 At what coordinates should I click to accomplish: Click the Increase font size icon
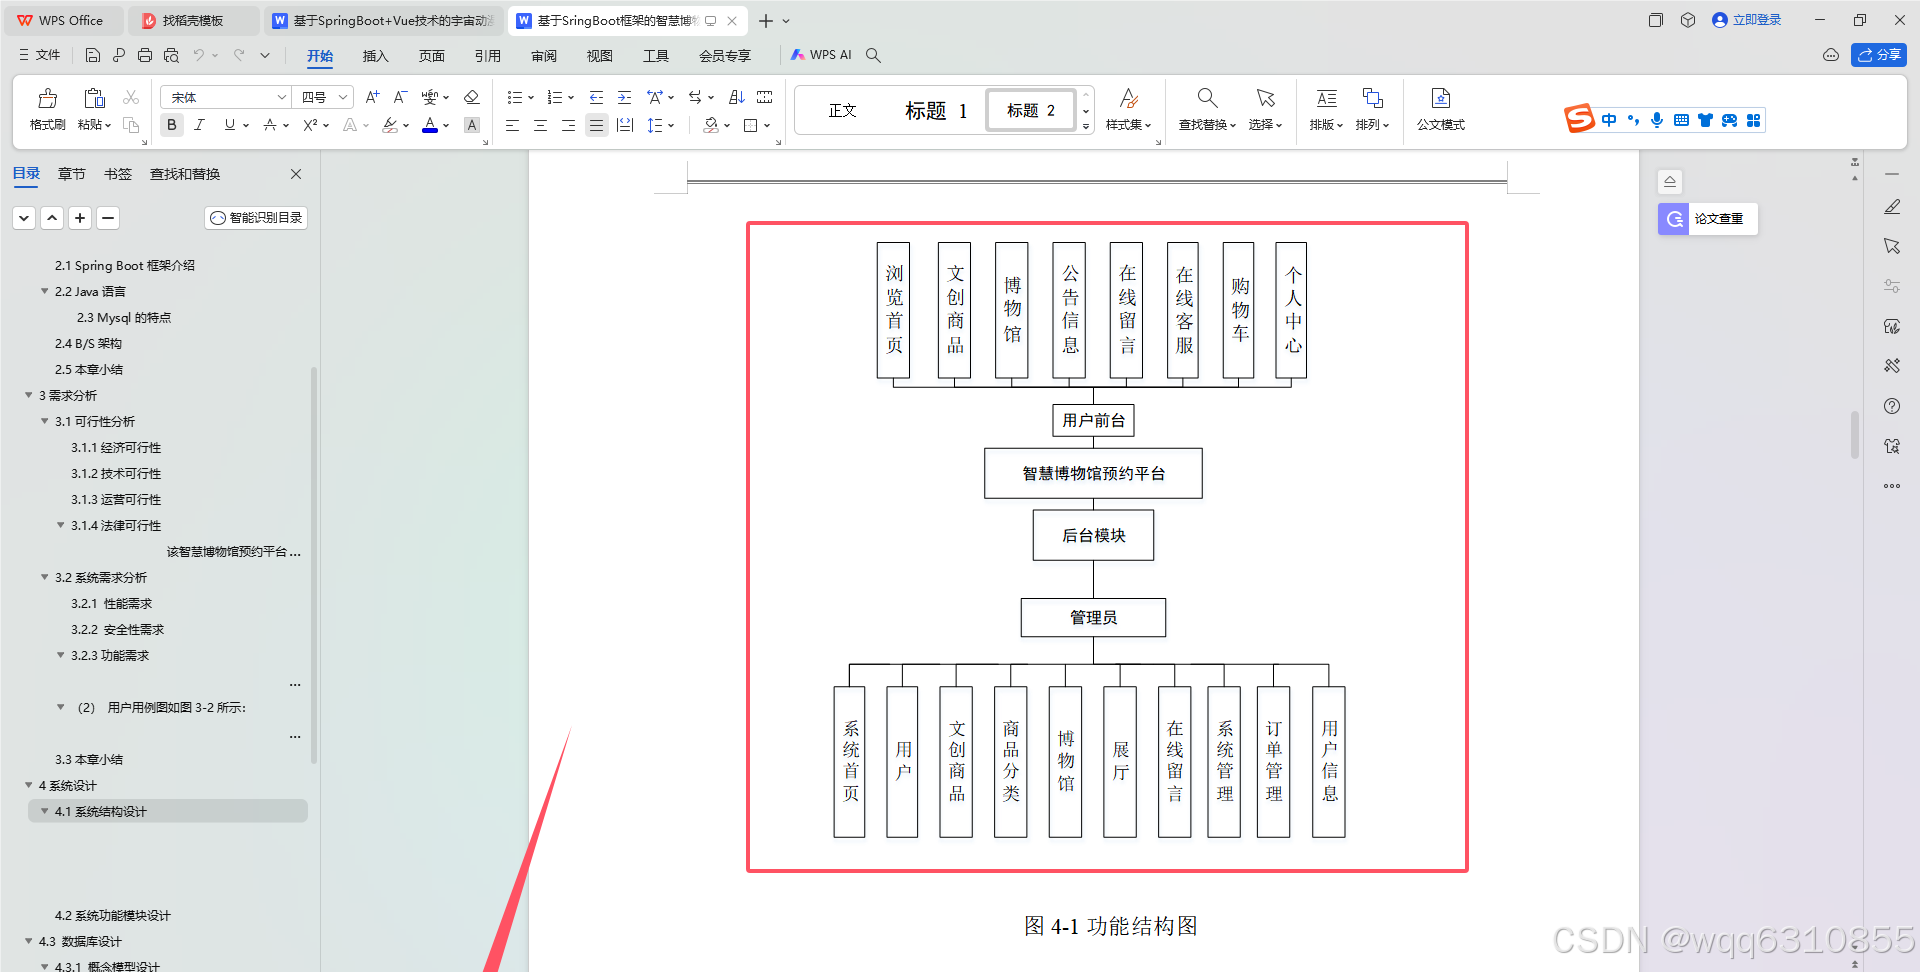point(372,97)
